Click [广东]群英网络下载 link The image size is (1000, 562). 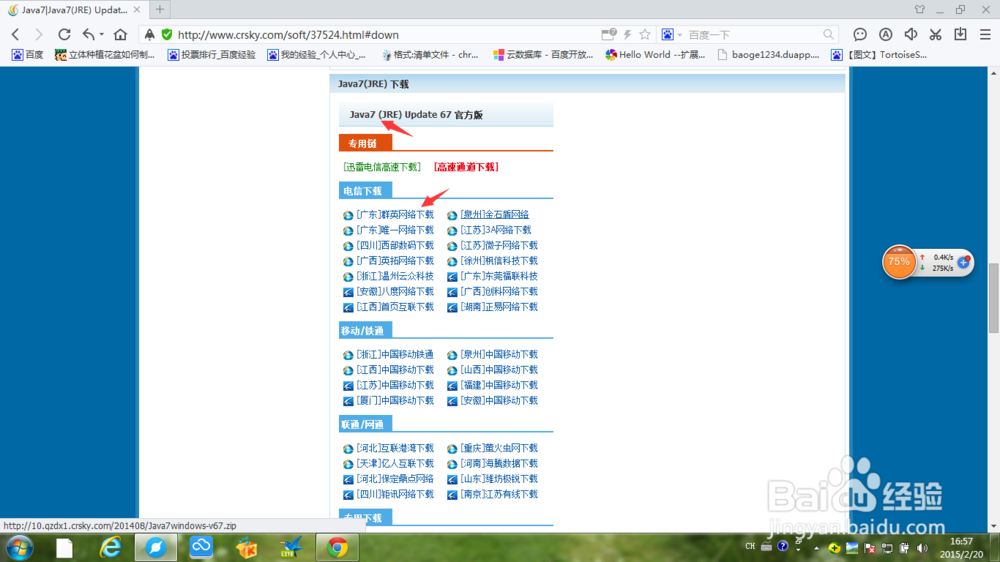(395, 215)
